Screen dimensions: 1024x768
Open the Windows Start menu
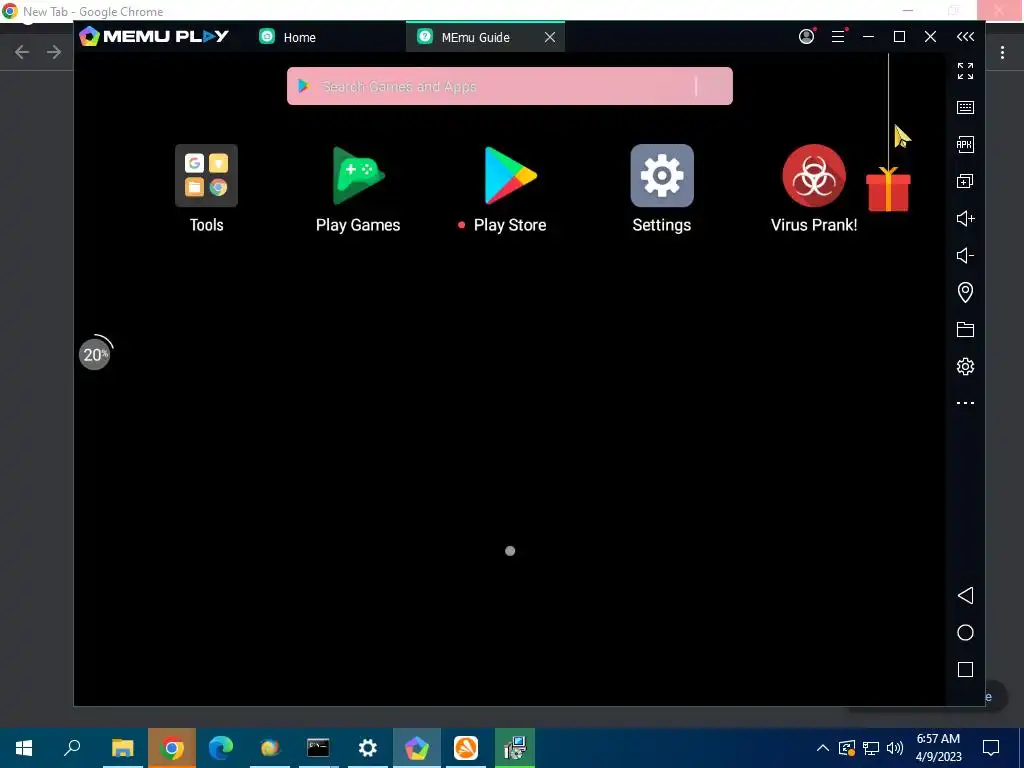coord(24,748)
